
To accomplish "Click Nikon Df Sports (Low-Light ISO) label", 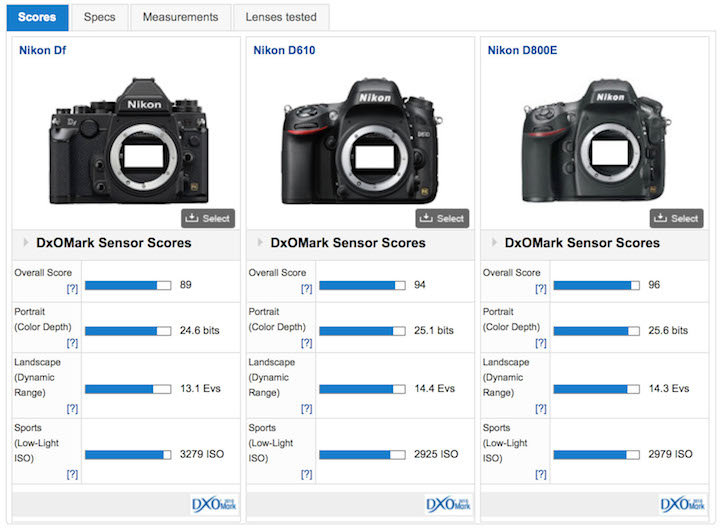I will tap(37, 443).
